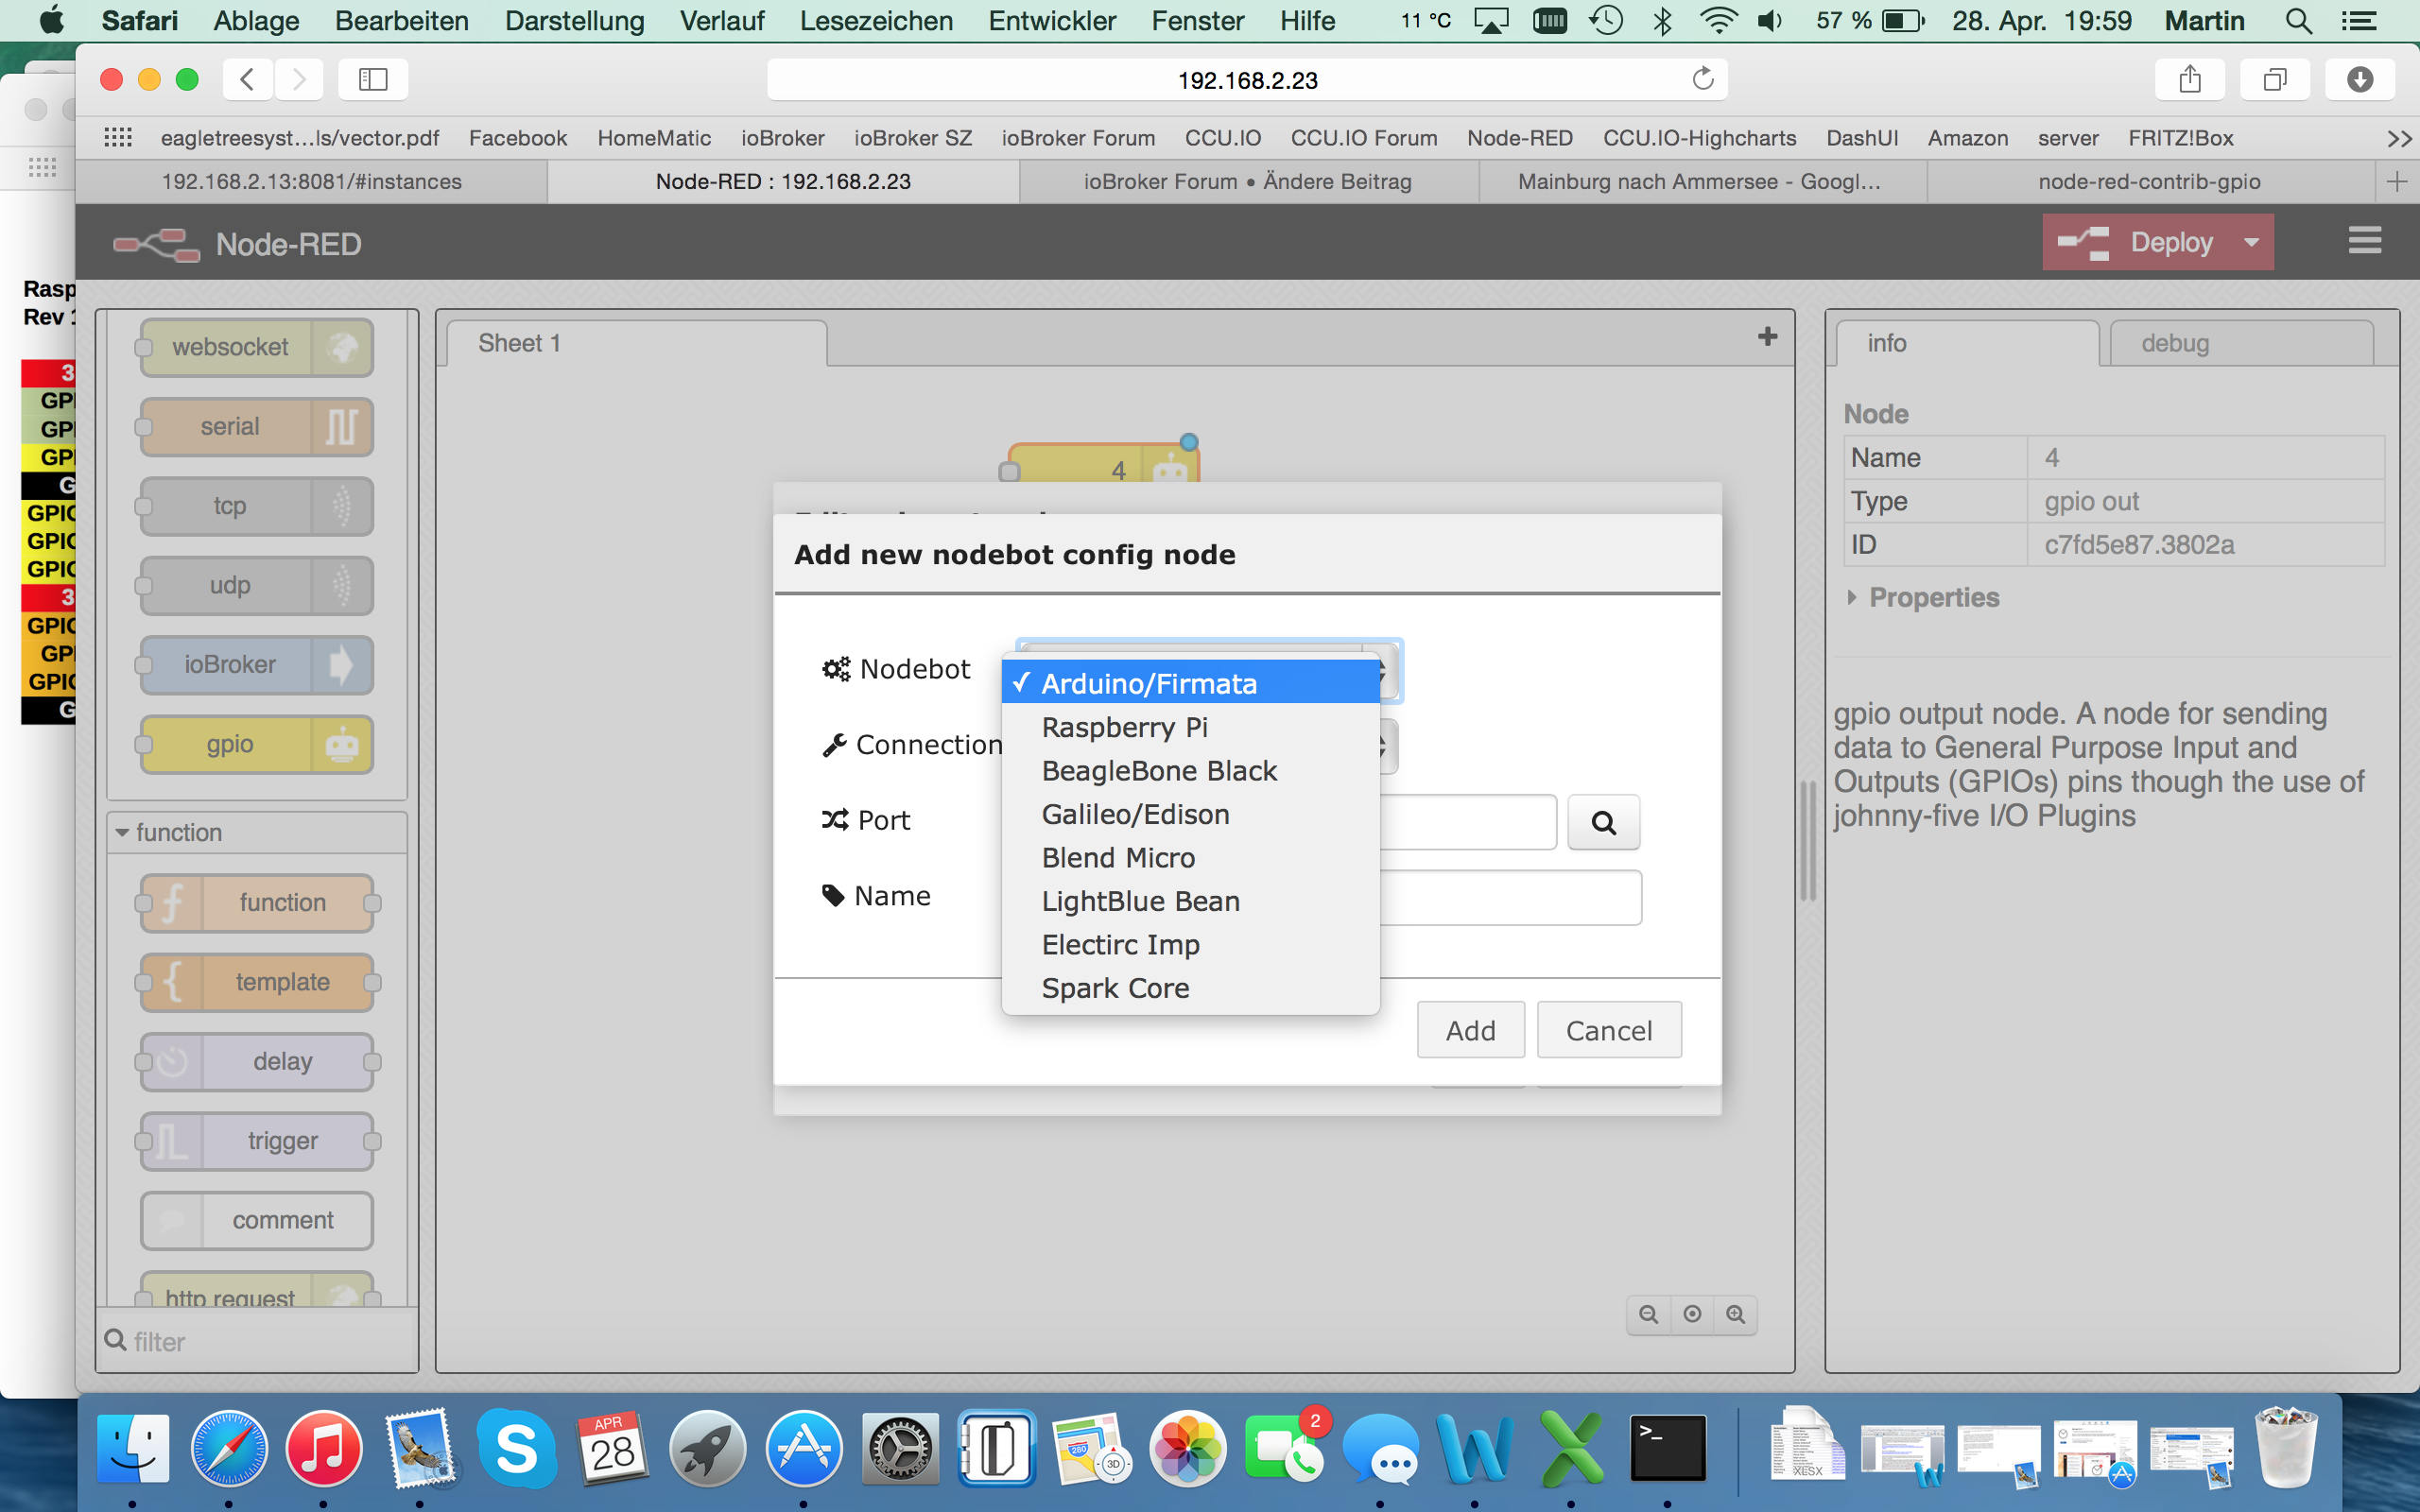Open the Deploy dropdown arrow

click(x=2251, y=242)
